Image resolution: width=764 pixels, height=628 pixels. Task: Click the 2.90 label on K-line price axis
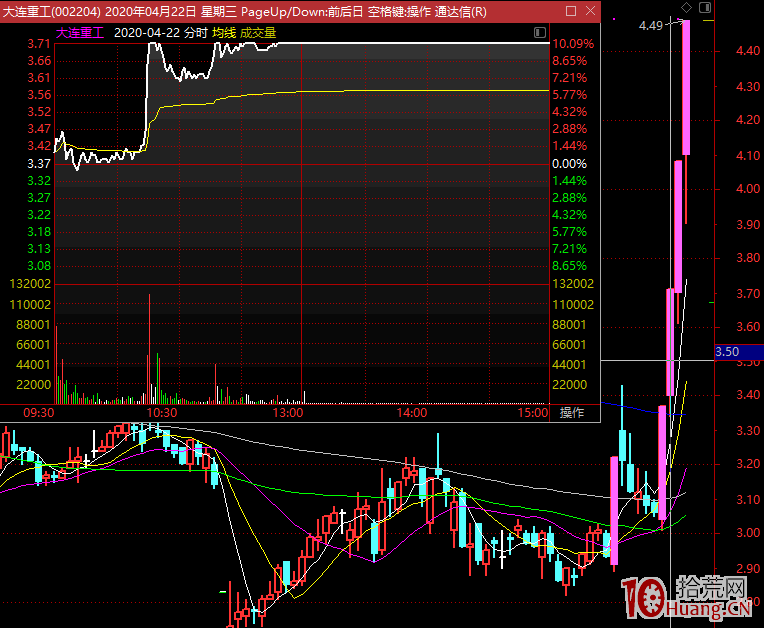click(x=748, y=568)
